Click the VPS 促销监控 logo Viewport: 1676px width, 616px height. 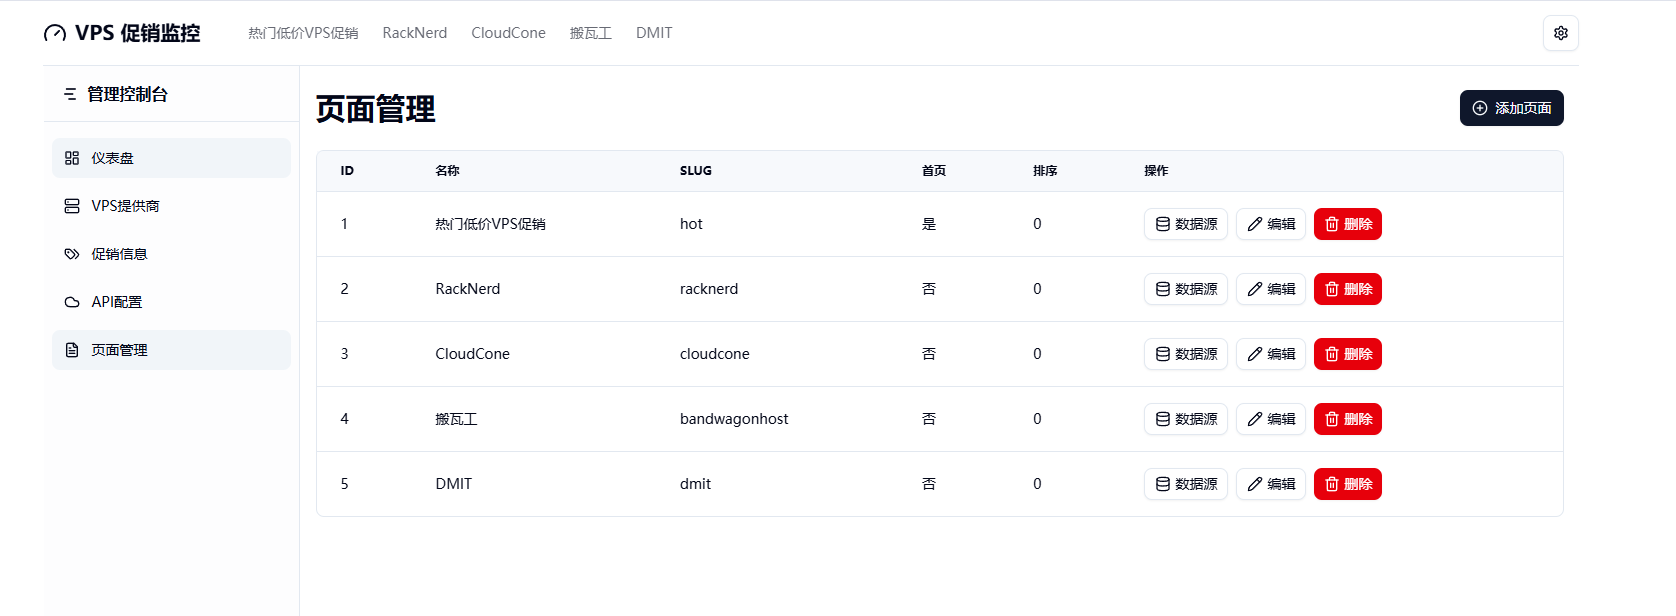[122, 33]
